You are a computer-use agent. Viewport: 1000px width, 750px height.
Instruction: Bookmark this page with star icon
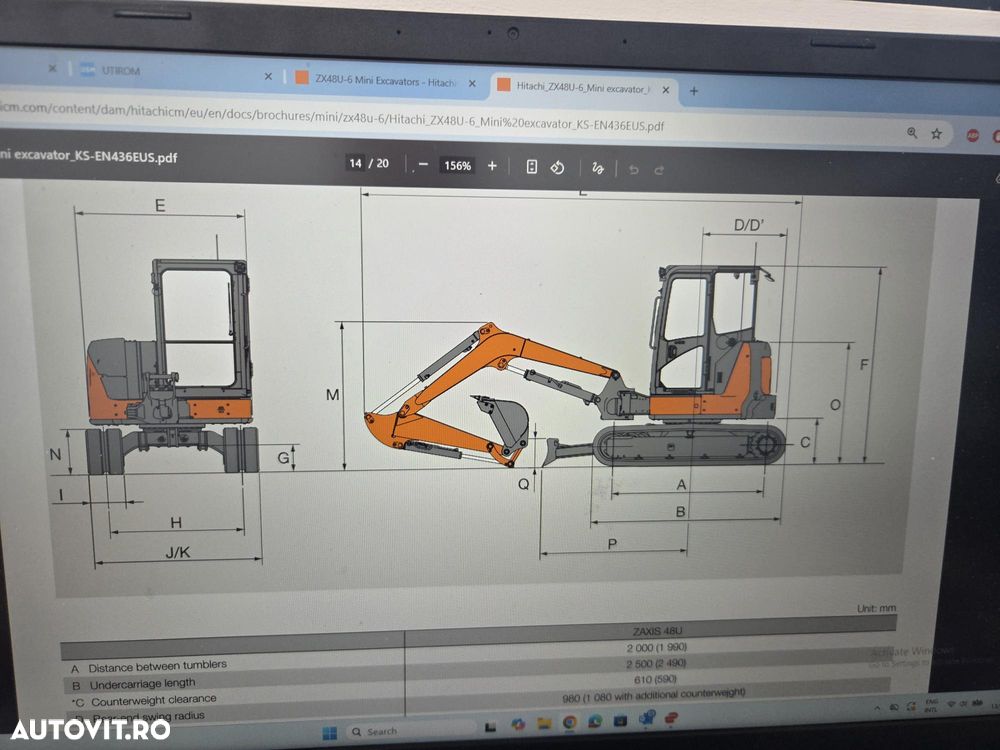(x=936, y=134)
